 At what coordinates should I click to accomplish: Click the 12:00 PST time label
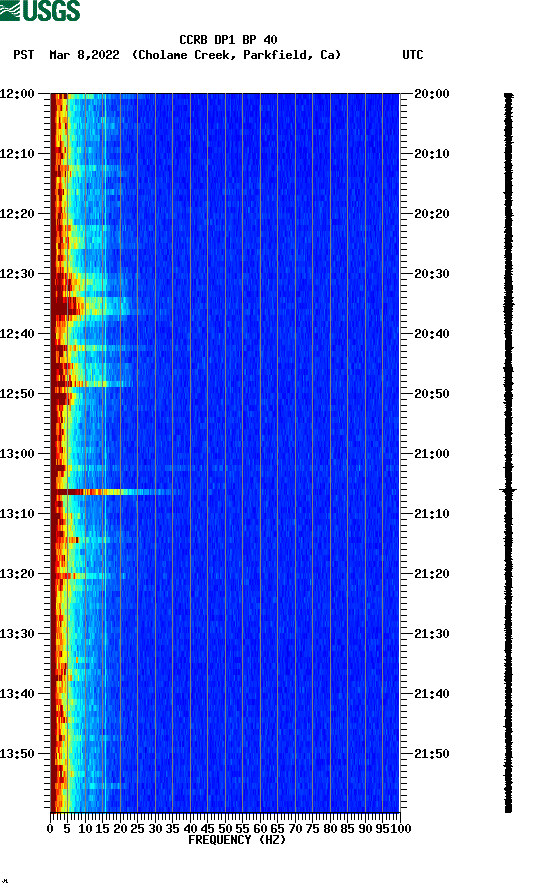[18, 93]
